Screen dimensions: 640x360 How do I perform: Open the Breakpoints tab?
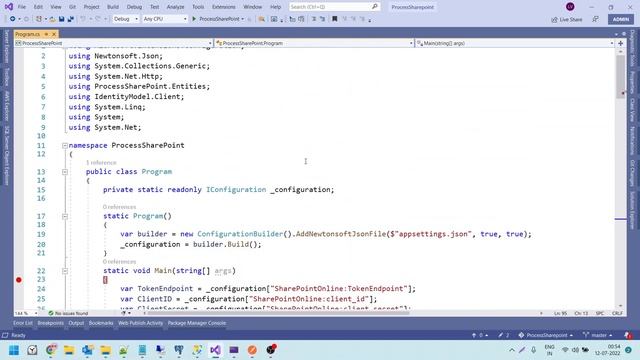[x=51, y=323]
